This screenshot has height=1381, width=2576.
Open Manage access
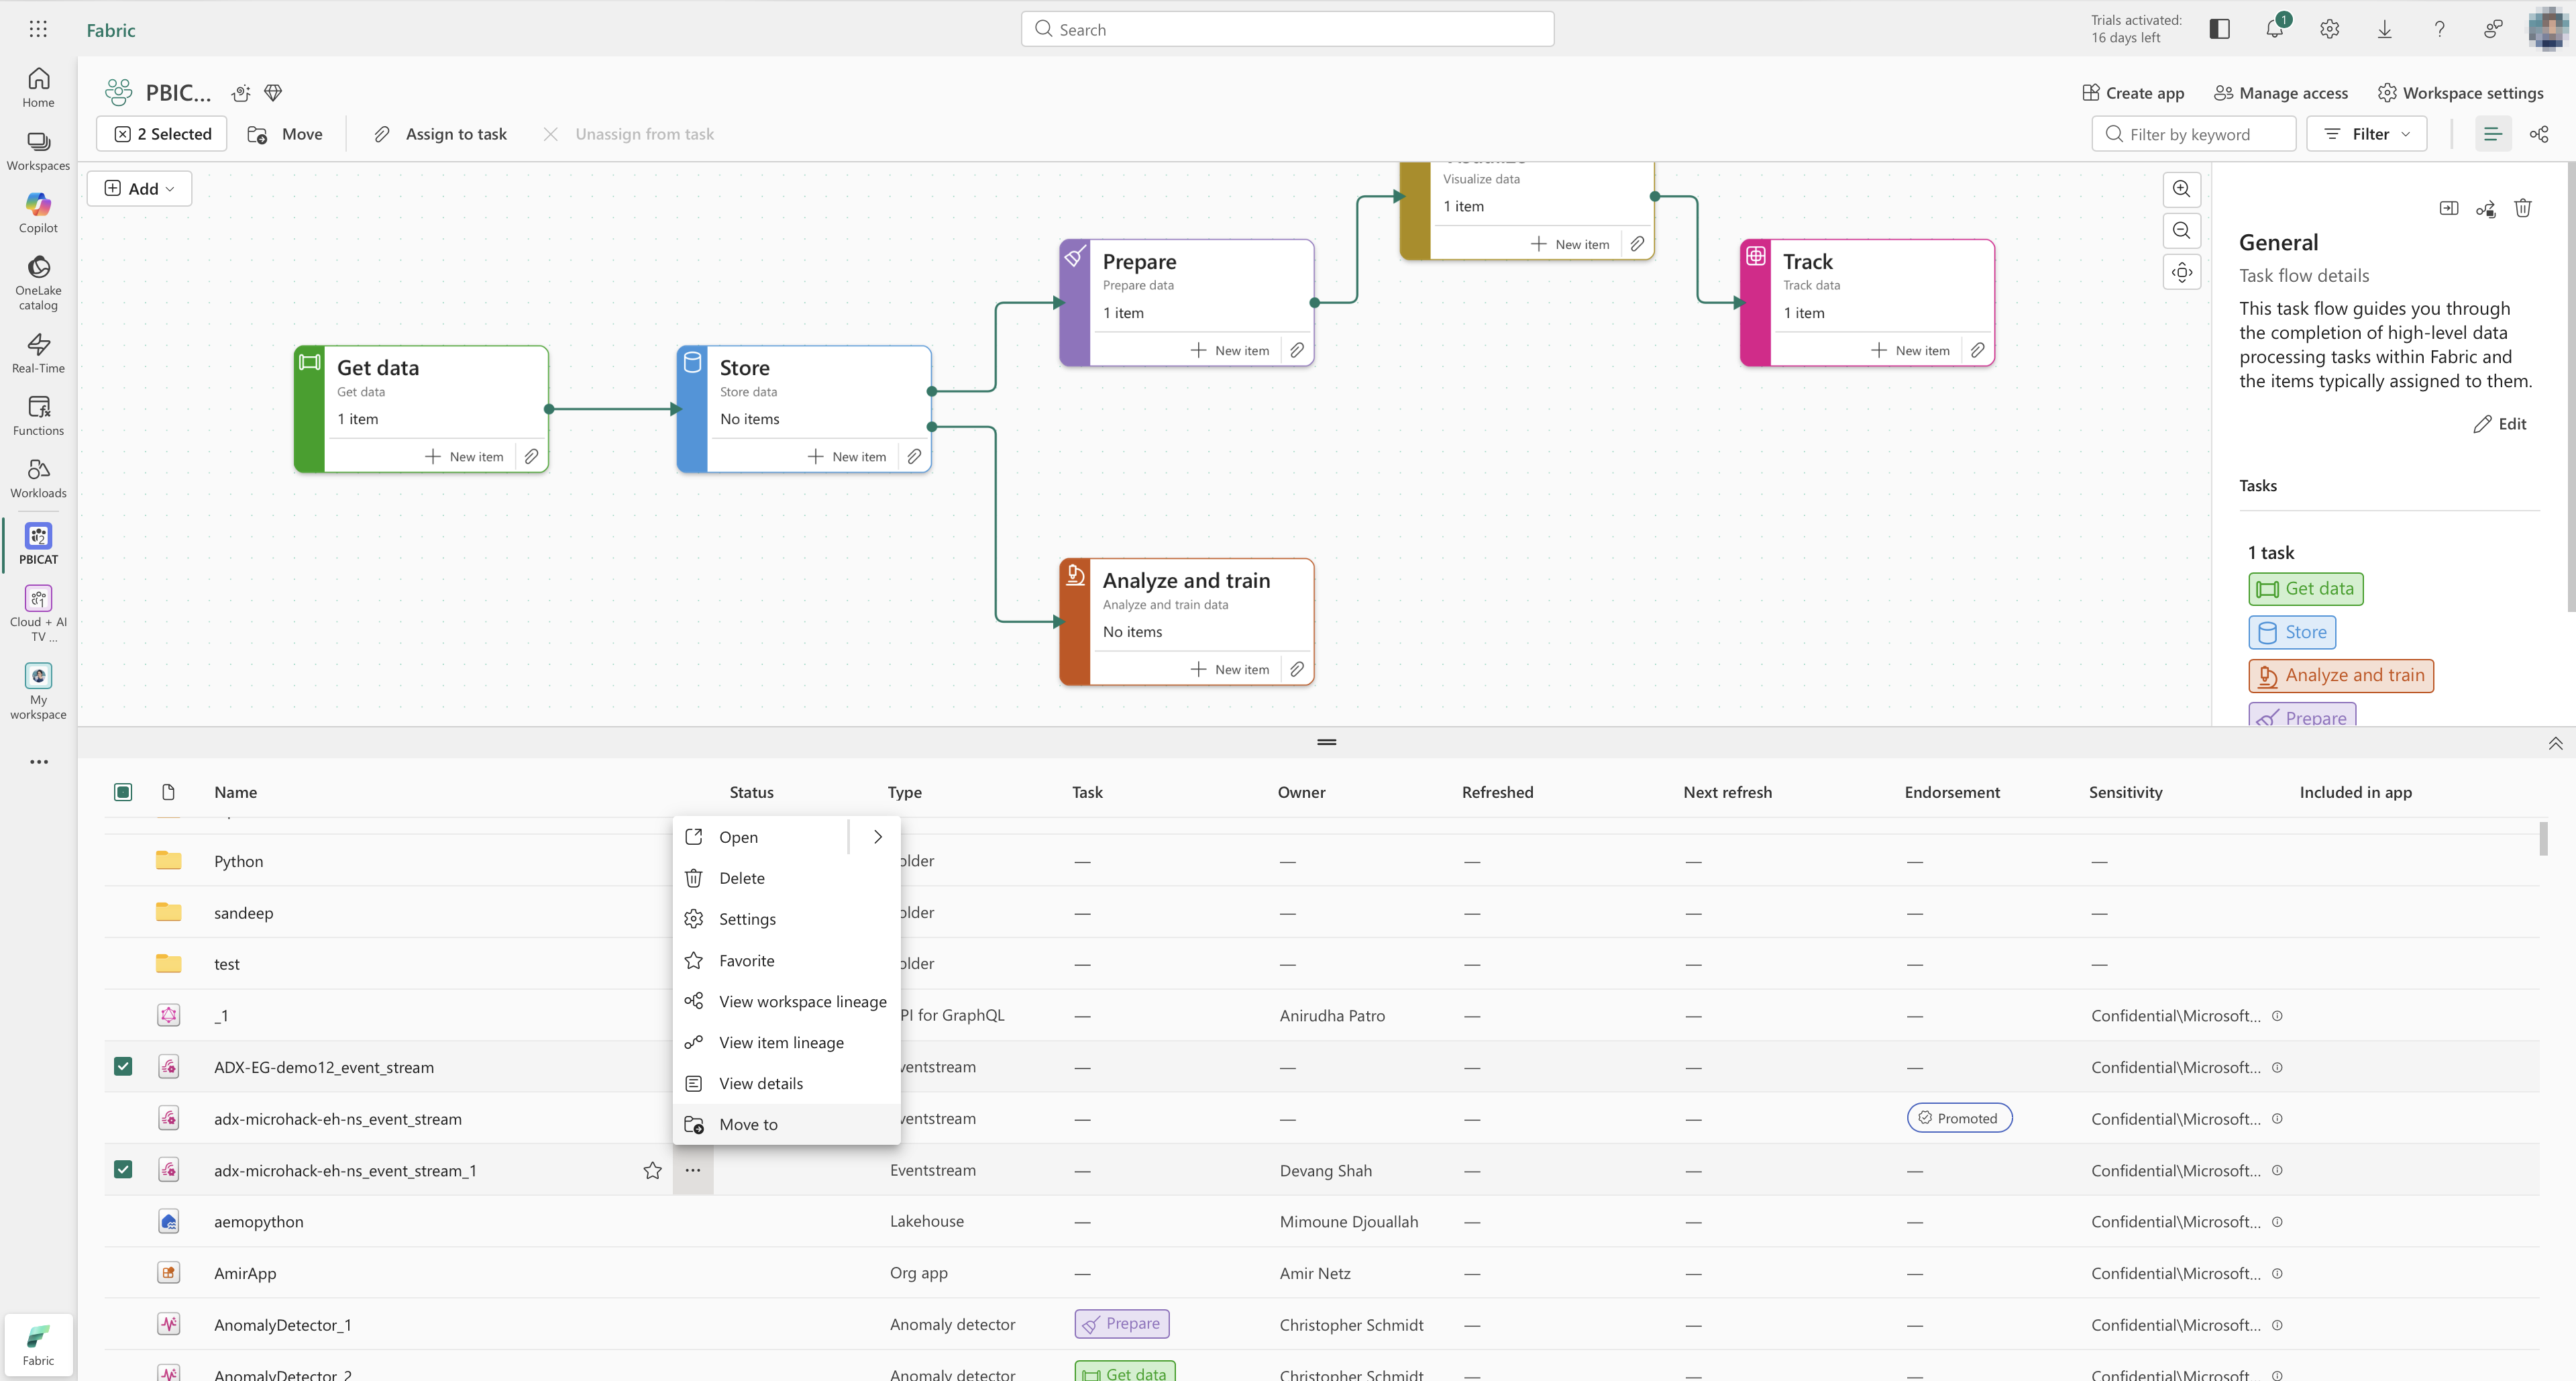tap(2280, 93)
